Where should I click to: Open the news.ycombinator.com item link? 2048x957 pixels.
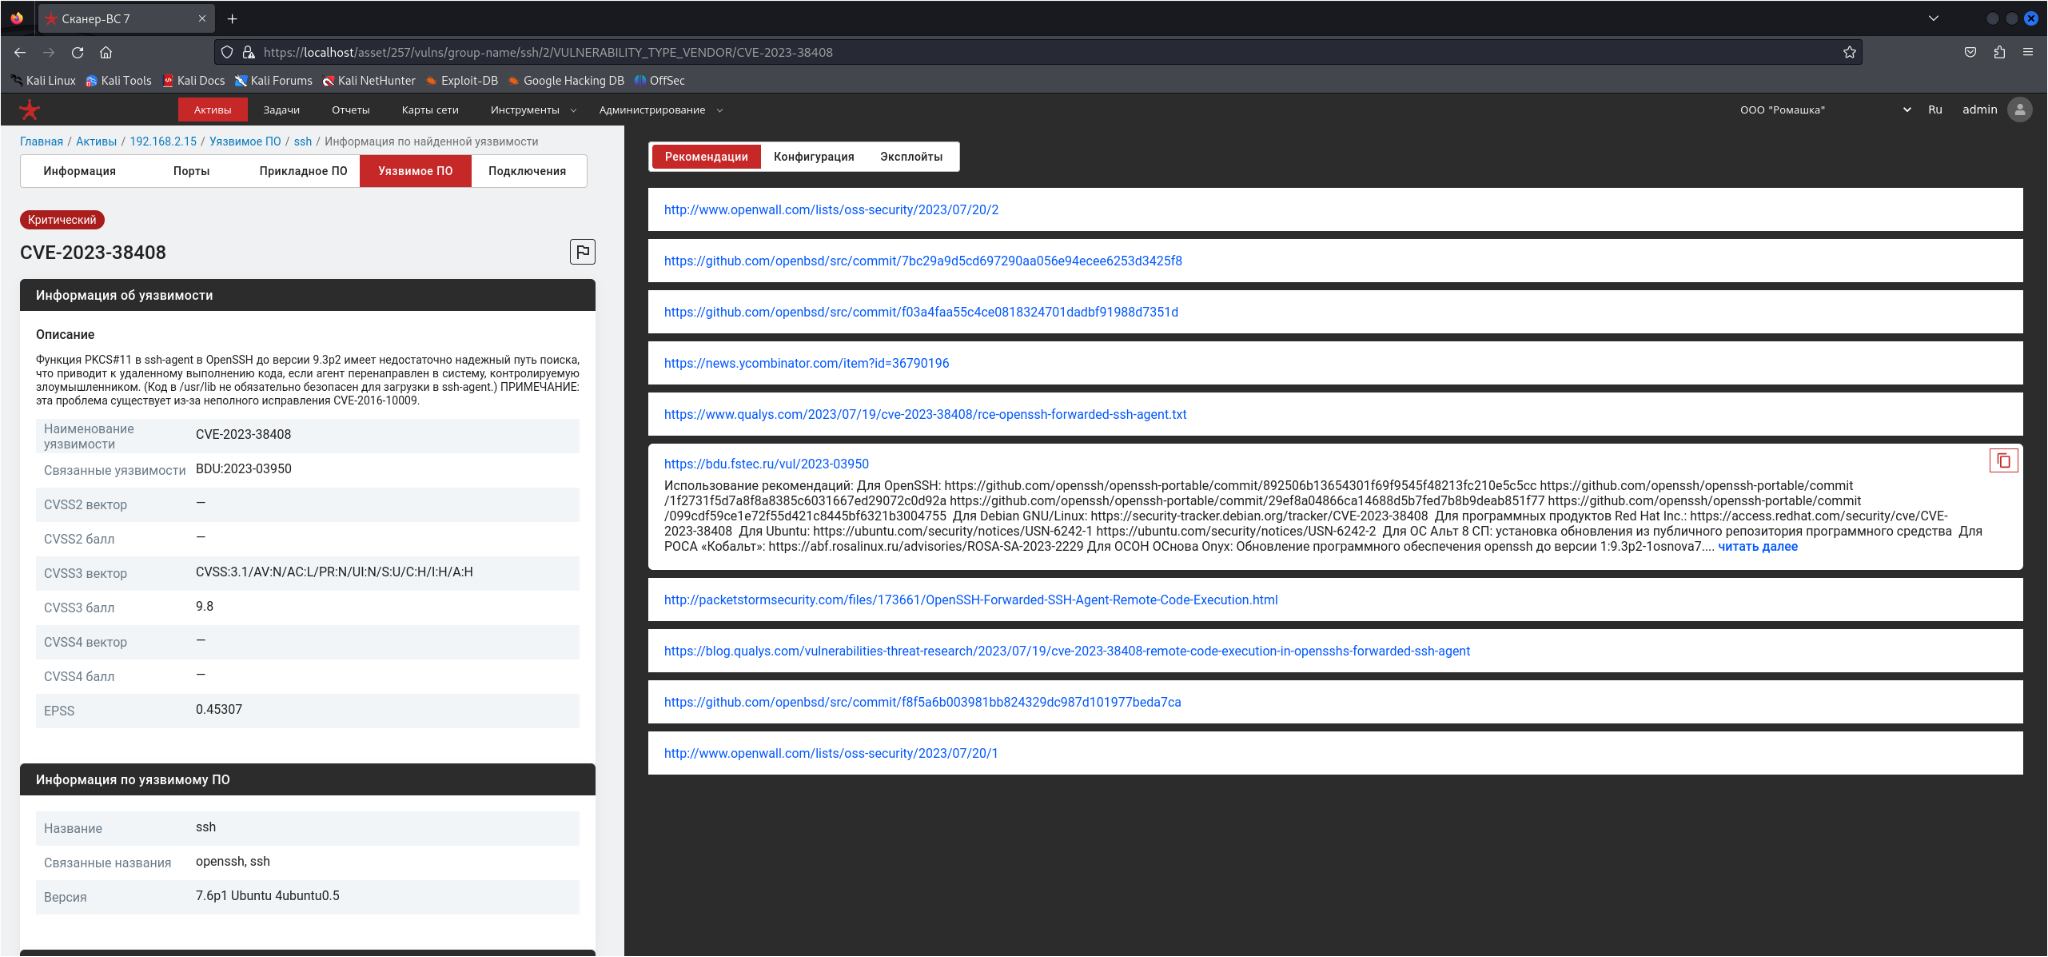807,363
